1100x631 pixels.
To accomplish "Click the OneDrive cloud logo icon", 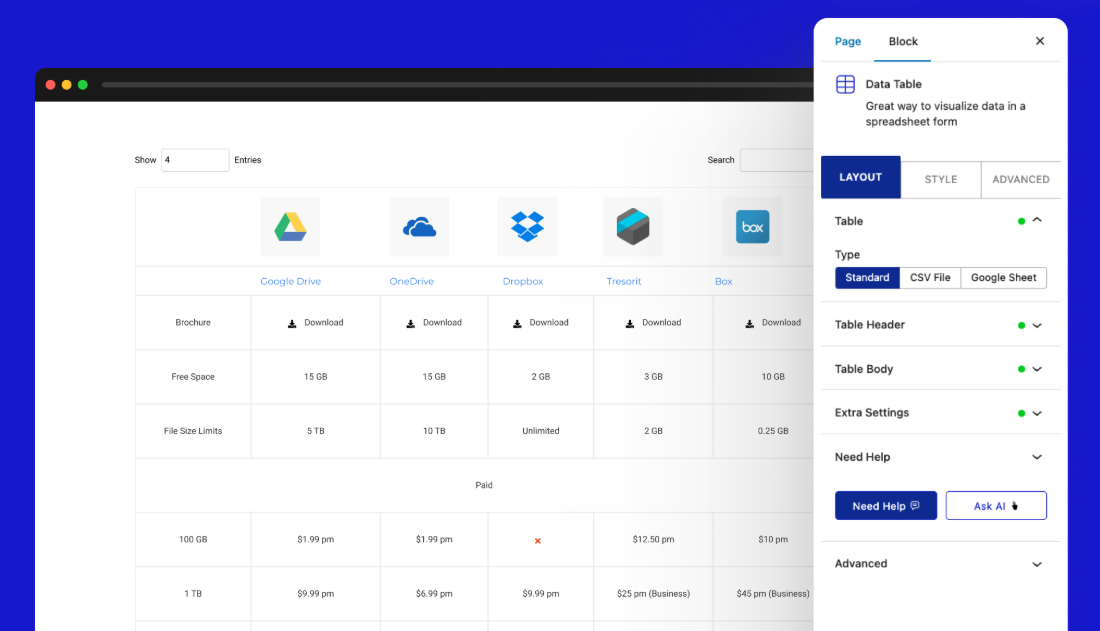I will coord(420,227).
